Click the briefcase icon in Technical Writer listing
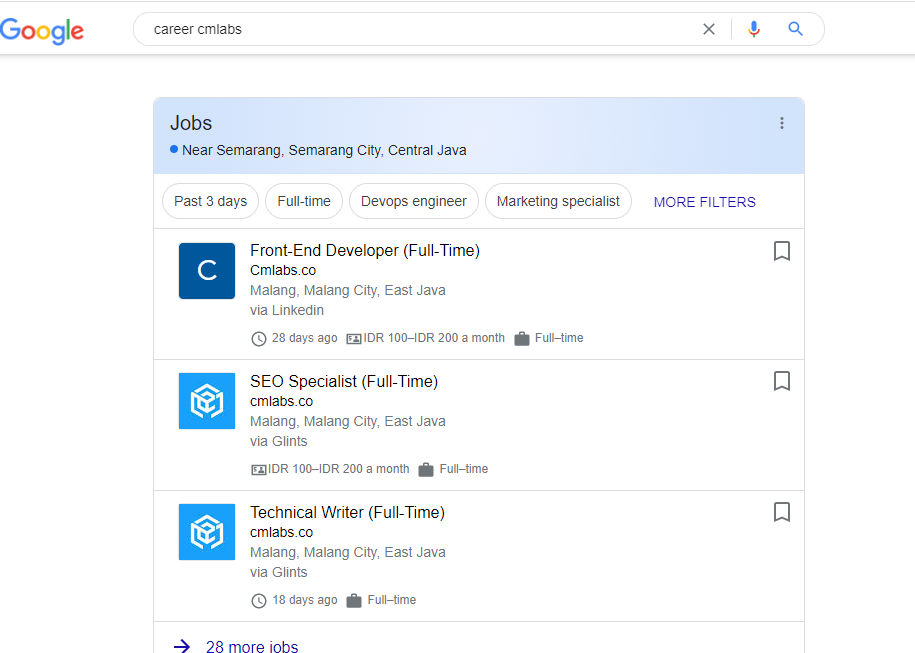The width and height of the screenshot is (915, 653). pos(354,600)
